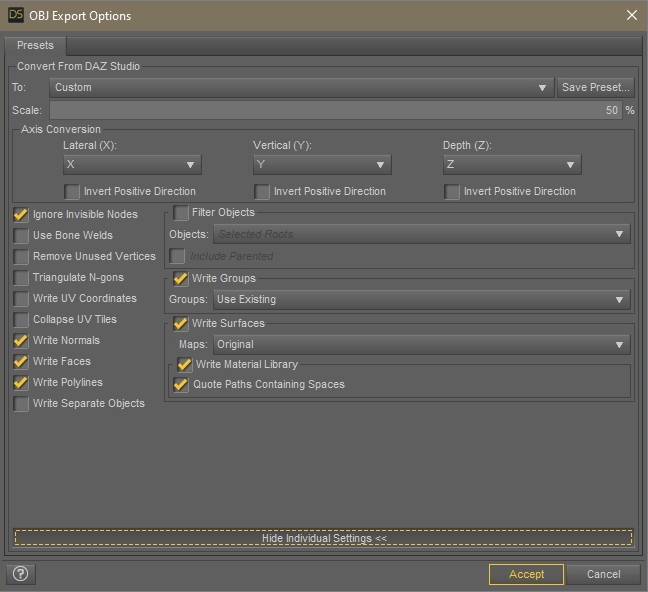Screen dimensions: 648x592
Task: Close the OBJ Export Options dialog
Action: pyautogui.click(x=631, y=15)
